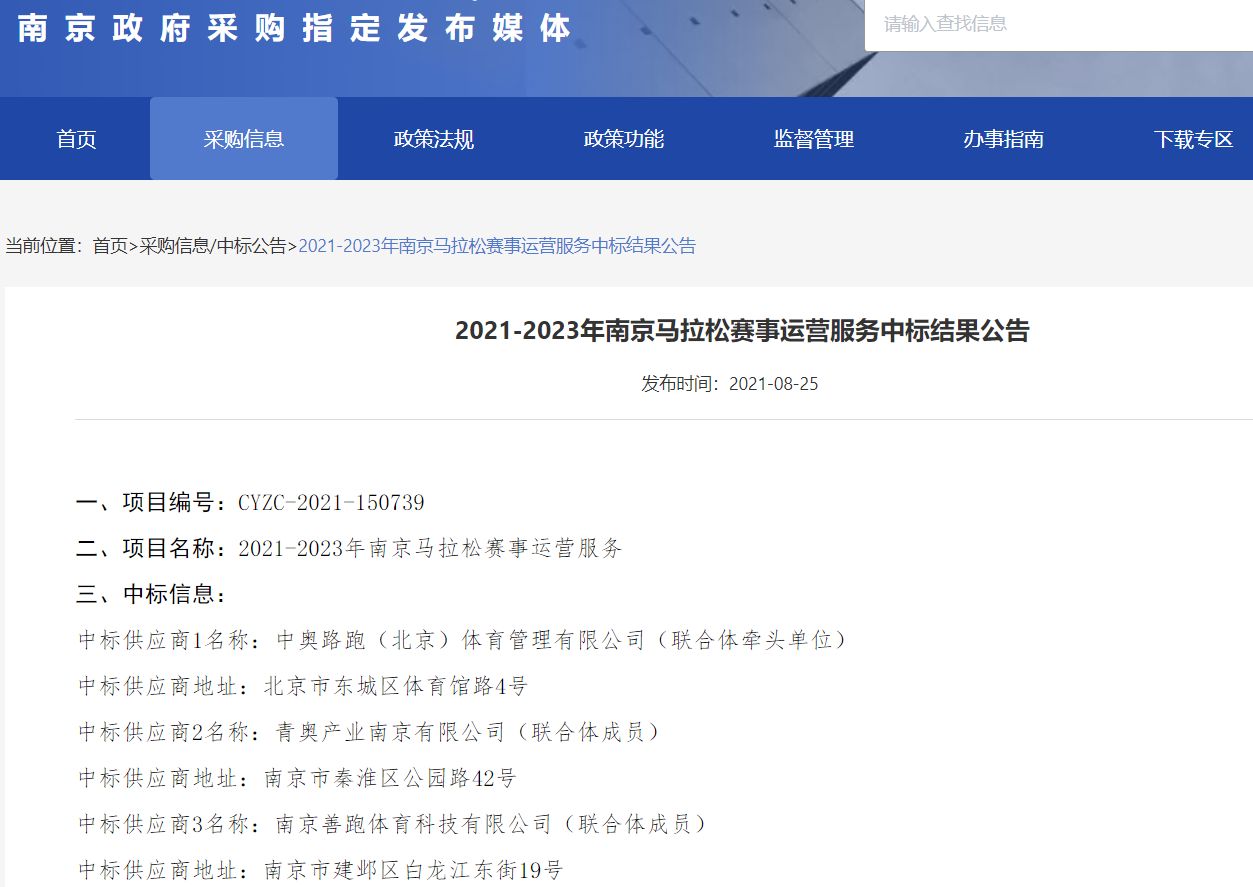The image size is (1253, 887).
Task: Click 首页 in the breadcrumb trail
Action: [110, 246]
